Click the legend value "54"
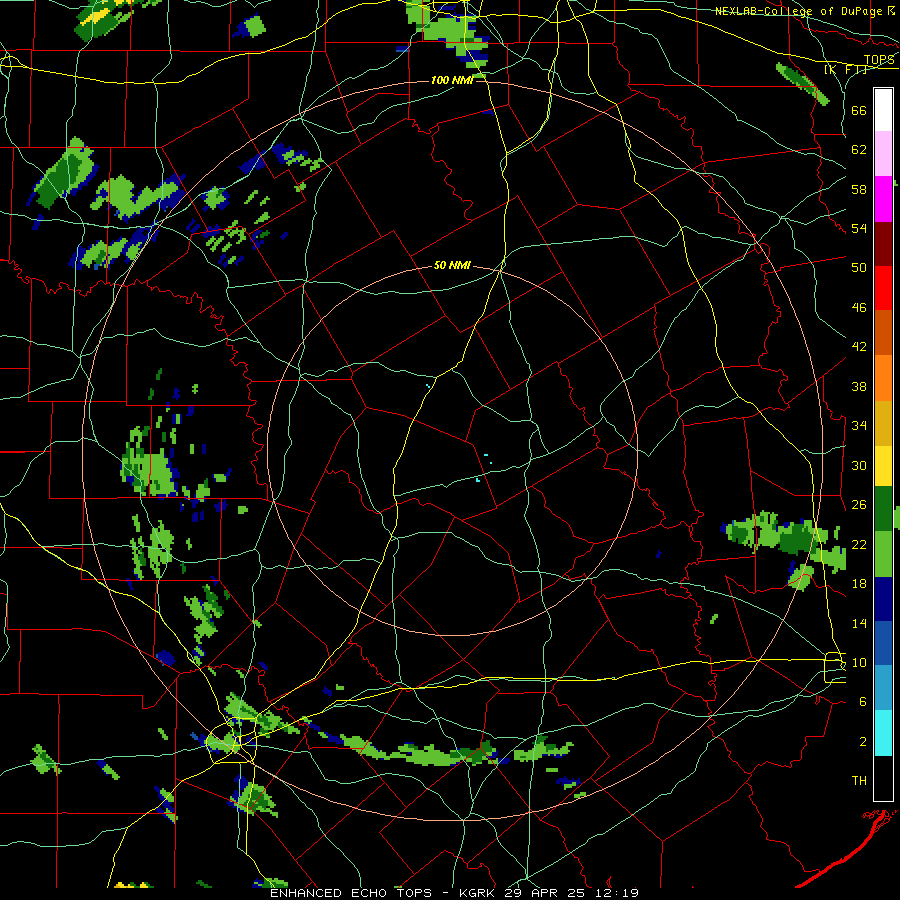 pos(859,228)
